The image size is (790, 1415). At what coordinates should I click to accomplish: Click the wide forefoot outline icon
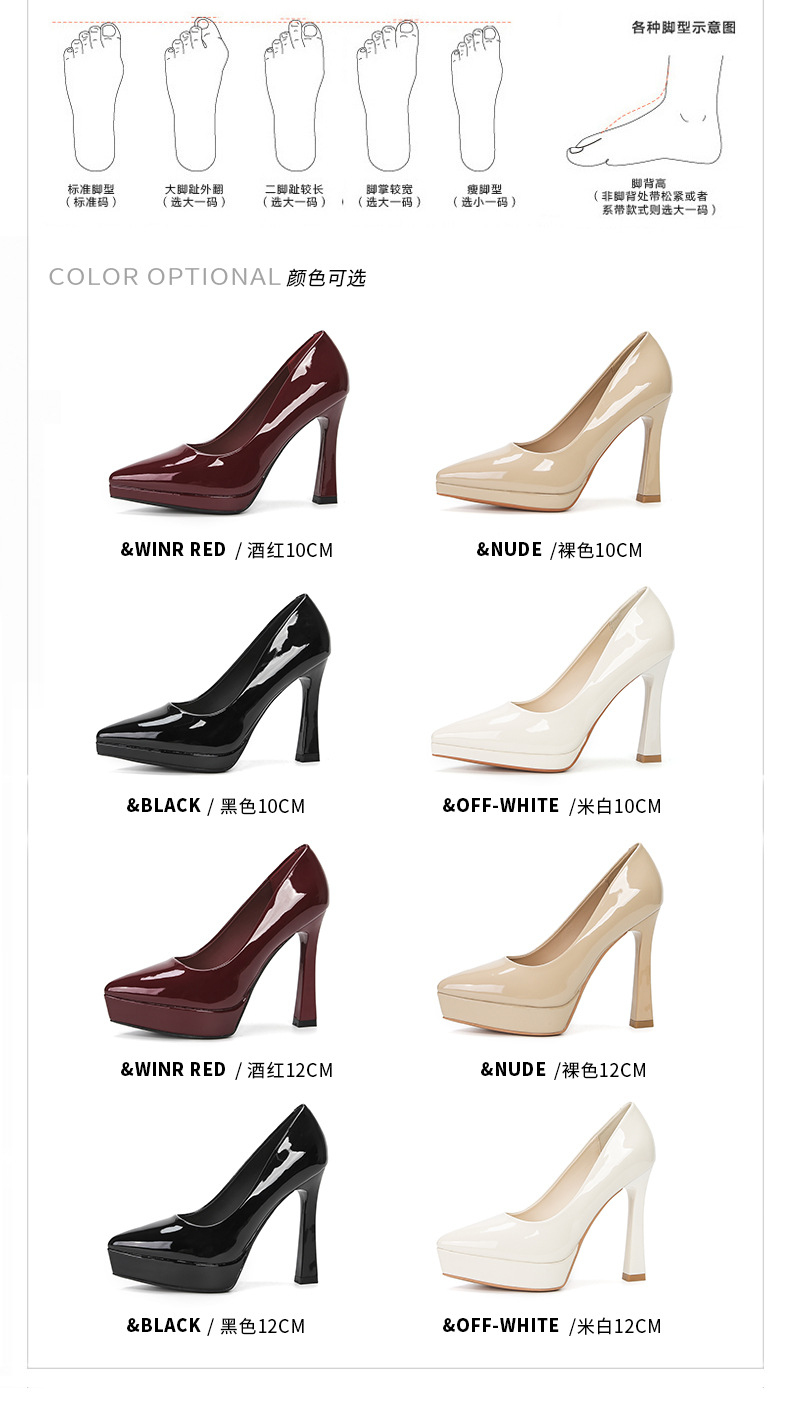389,97
